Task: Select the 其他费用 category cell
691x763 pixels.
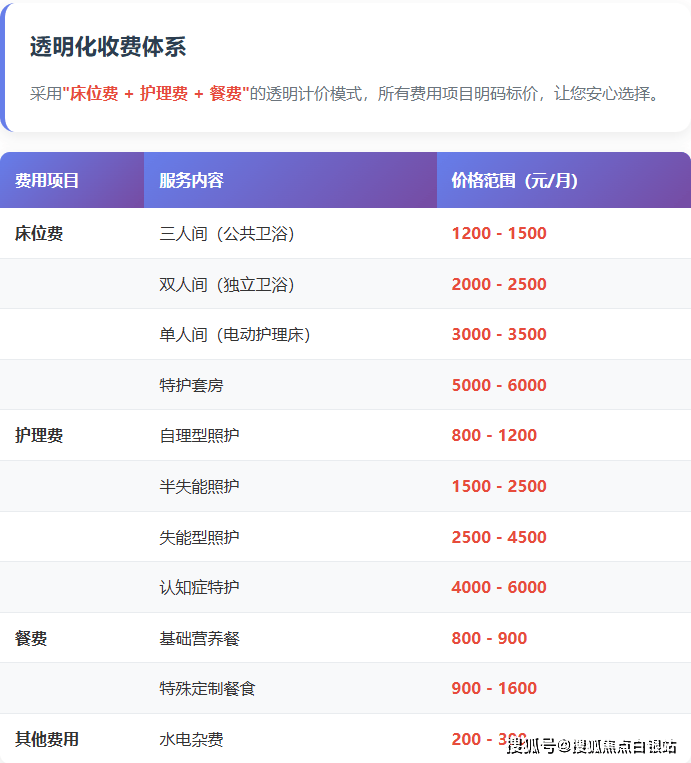Action: [47, 740]
